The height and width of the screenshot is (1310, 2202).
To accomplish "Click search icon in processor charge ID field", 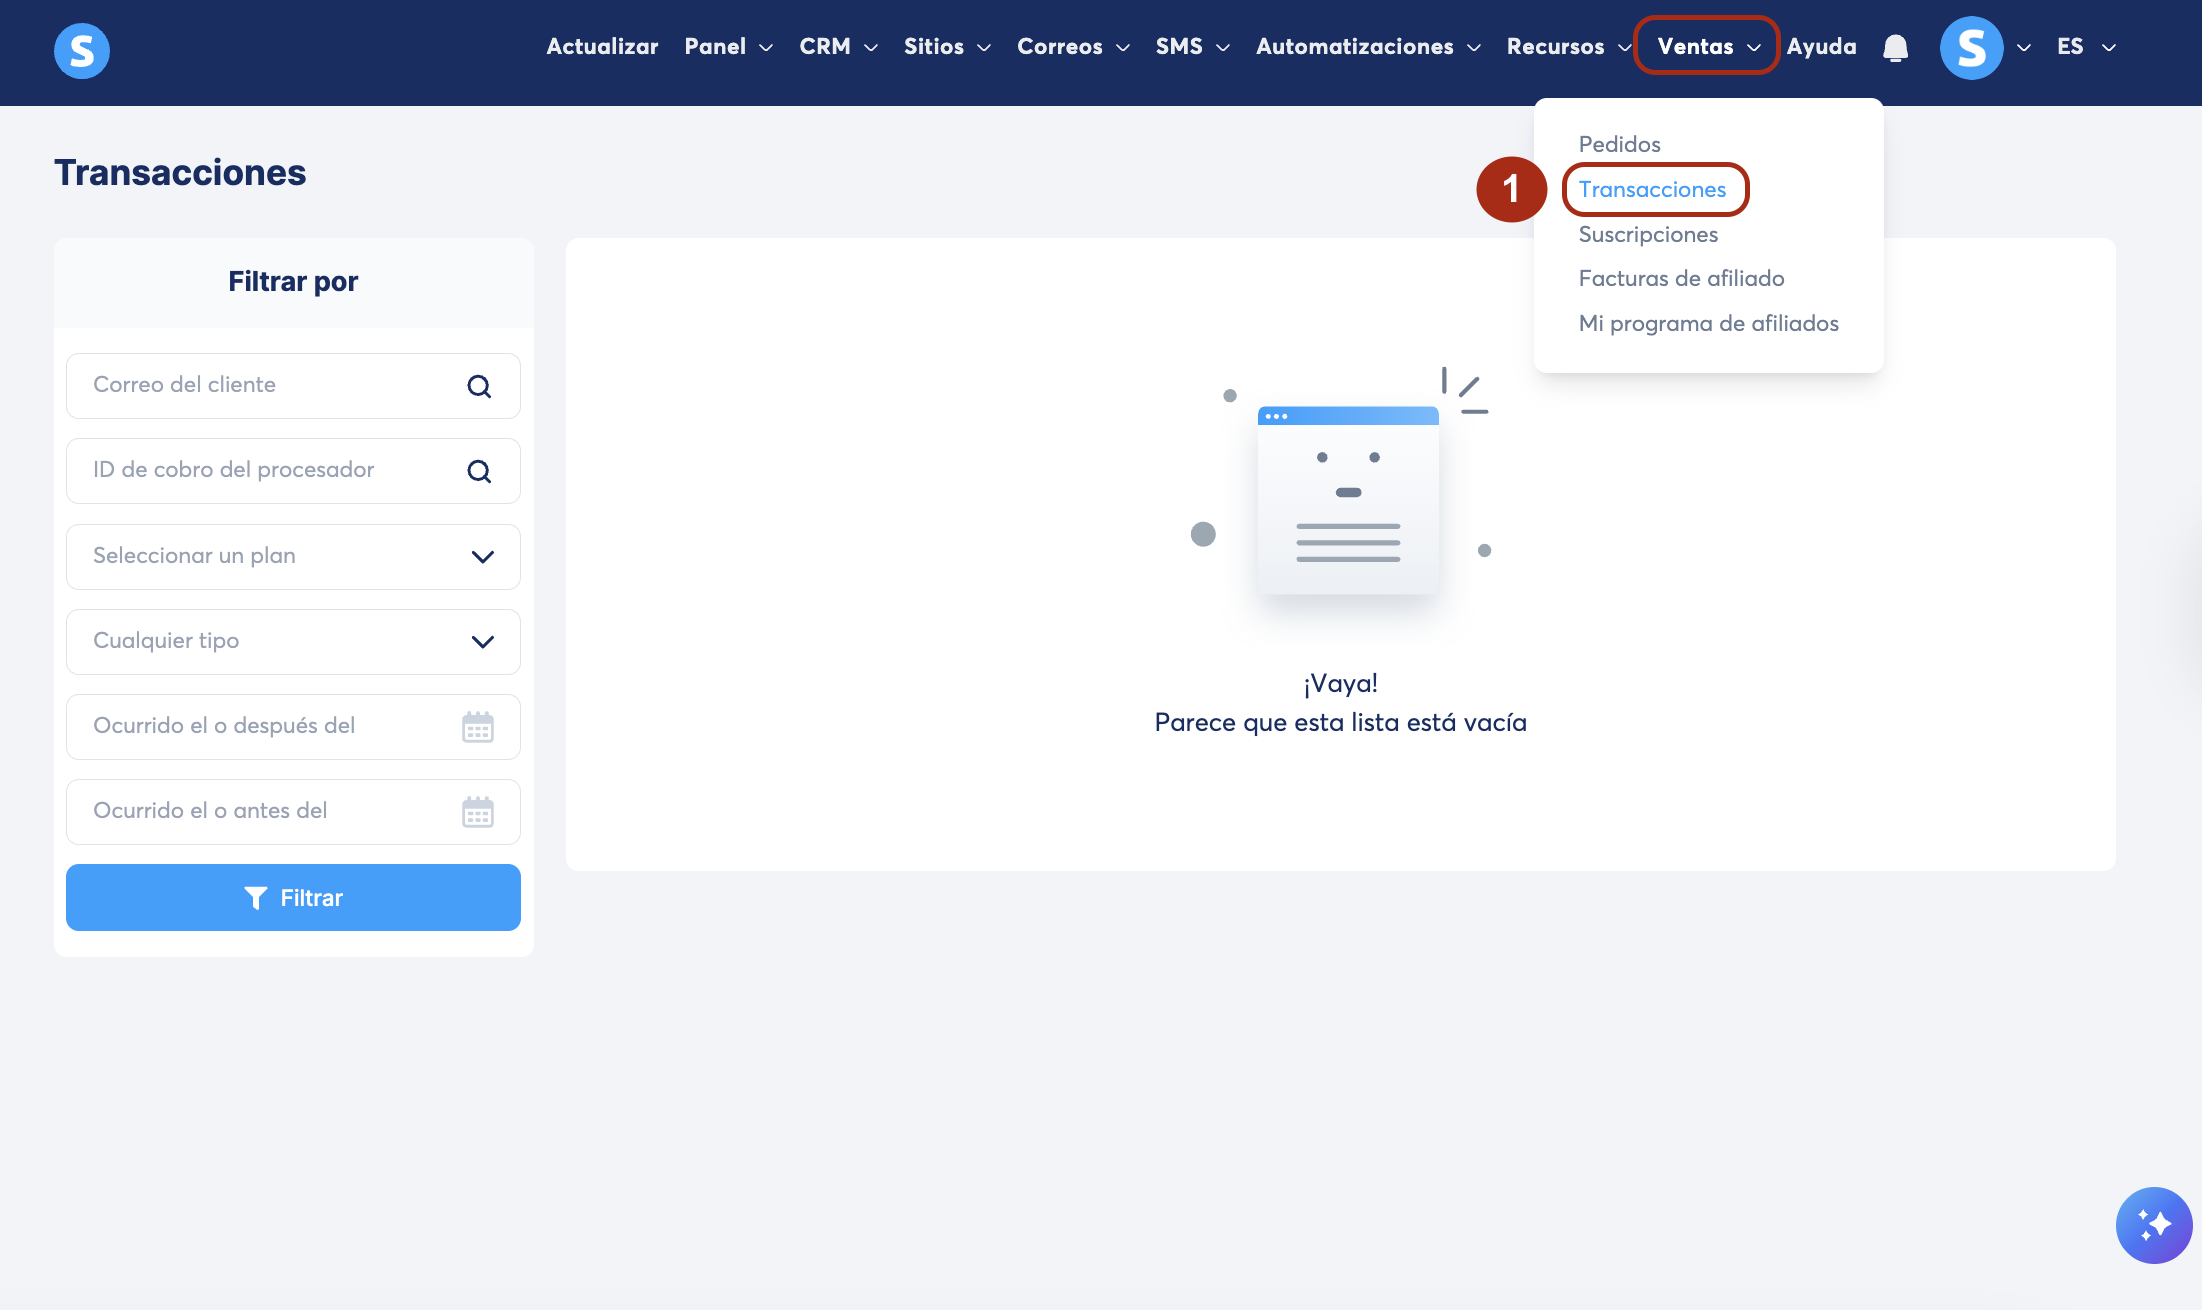I will tap(479, 471).
